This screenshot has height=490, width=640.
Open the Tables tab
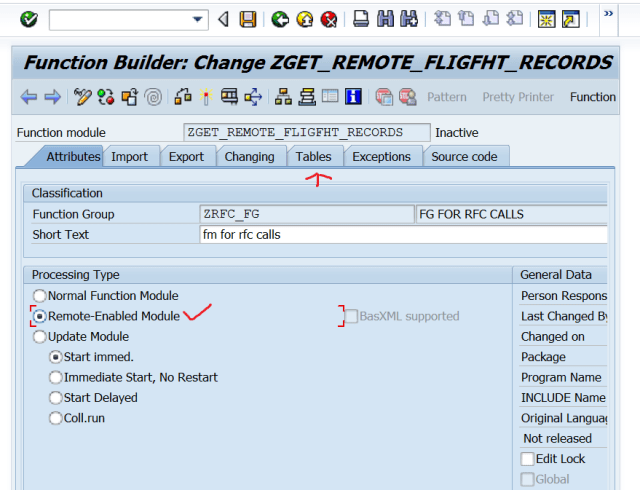click(x=313, y=157)
